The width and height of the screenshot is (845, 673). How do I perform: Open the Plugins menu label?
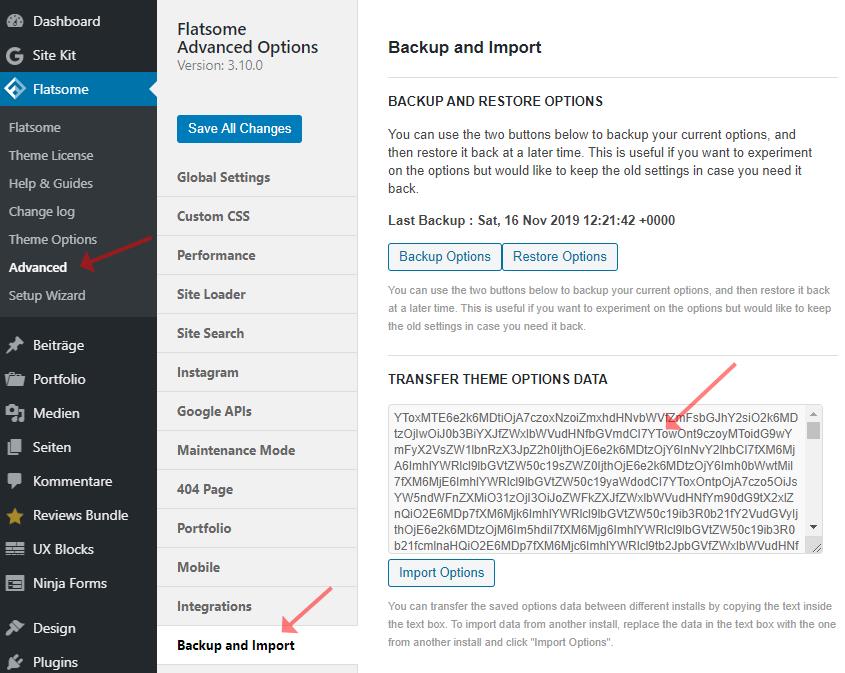[x=55, y=662]
